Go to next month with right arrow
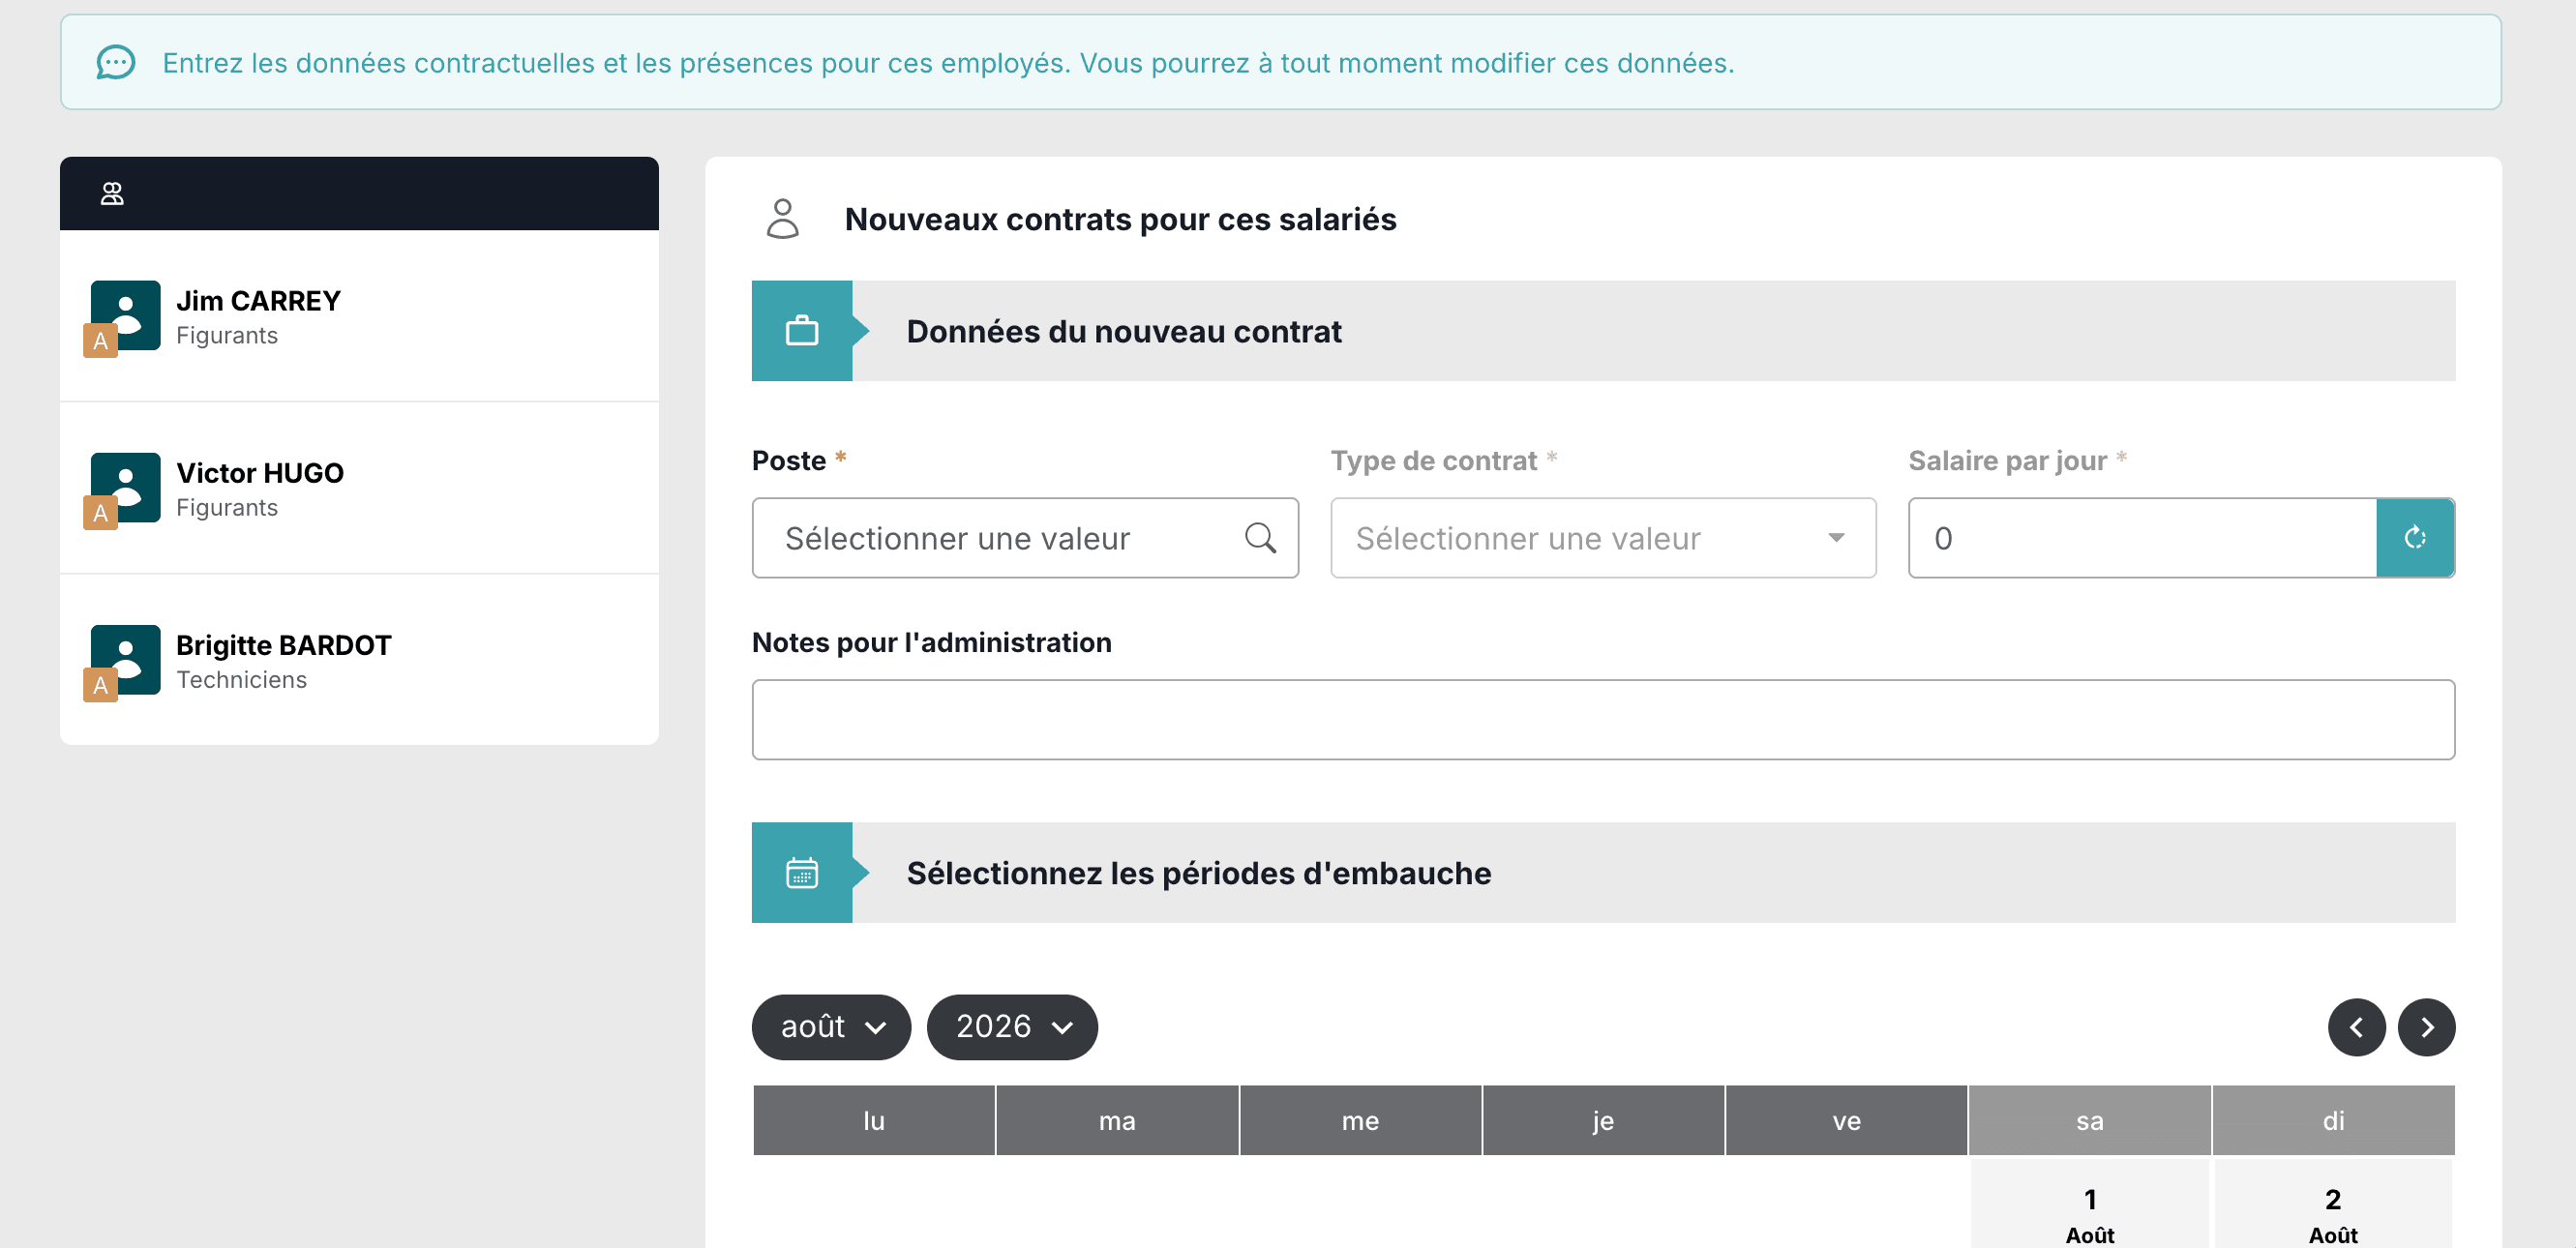This screenshot has width=2576, height=1248. point(2426,1027)
